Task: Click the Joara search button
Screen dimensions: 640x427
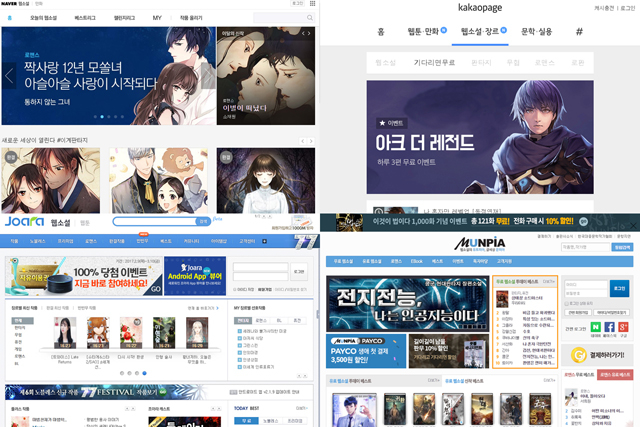Action: 203,221
